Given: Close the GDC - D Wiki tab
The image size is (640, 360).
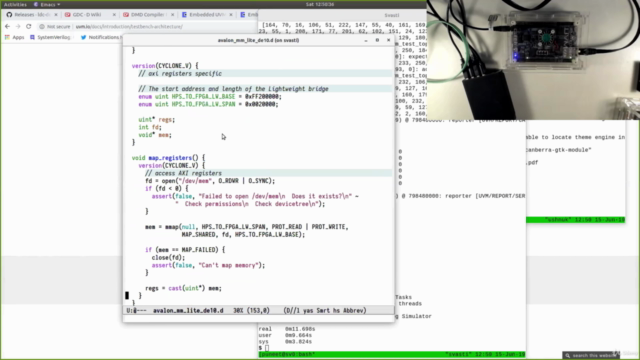Looking at the screenshot, I should coord(114,15).
